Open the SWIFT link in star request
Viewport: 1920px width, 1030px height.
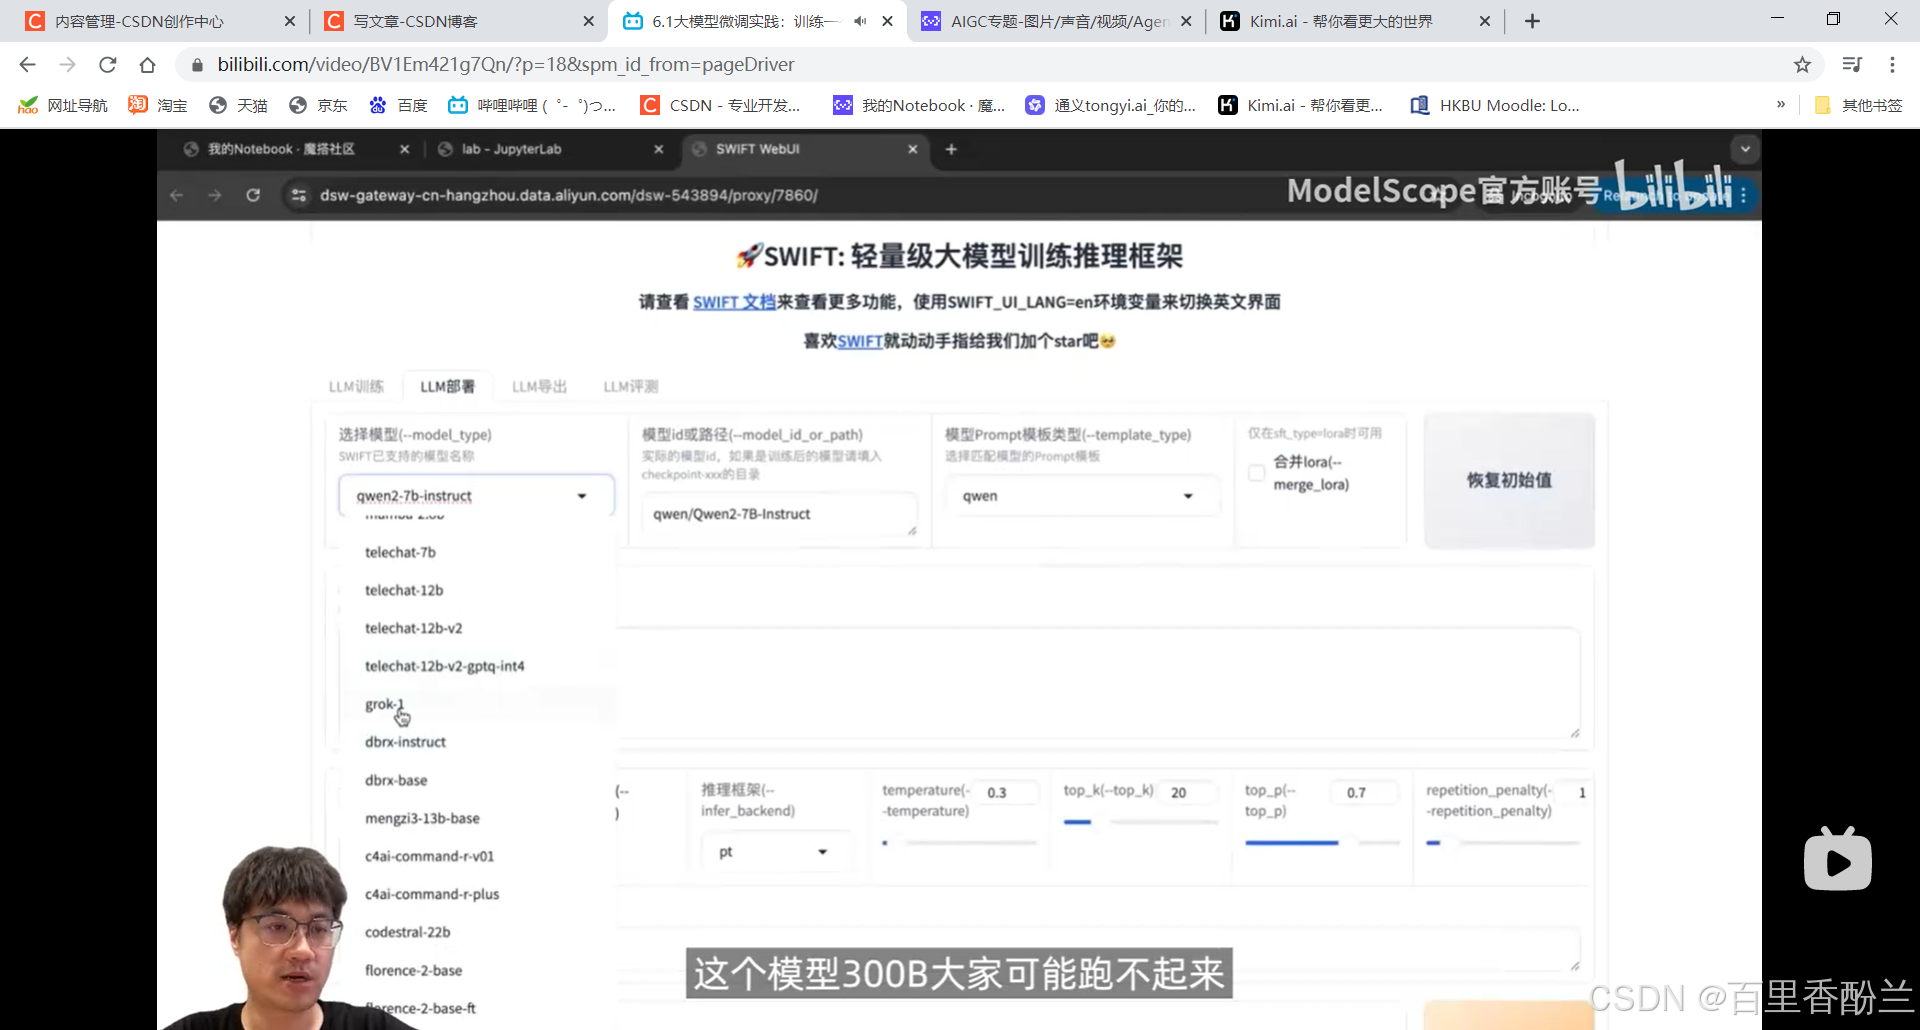pos(860,341)
